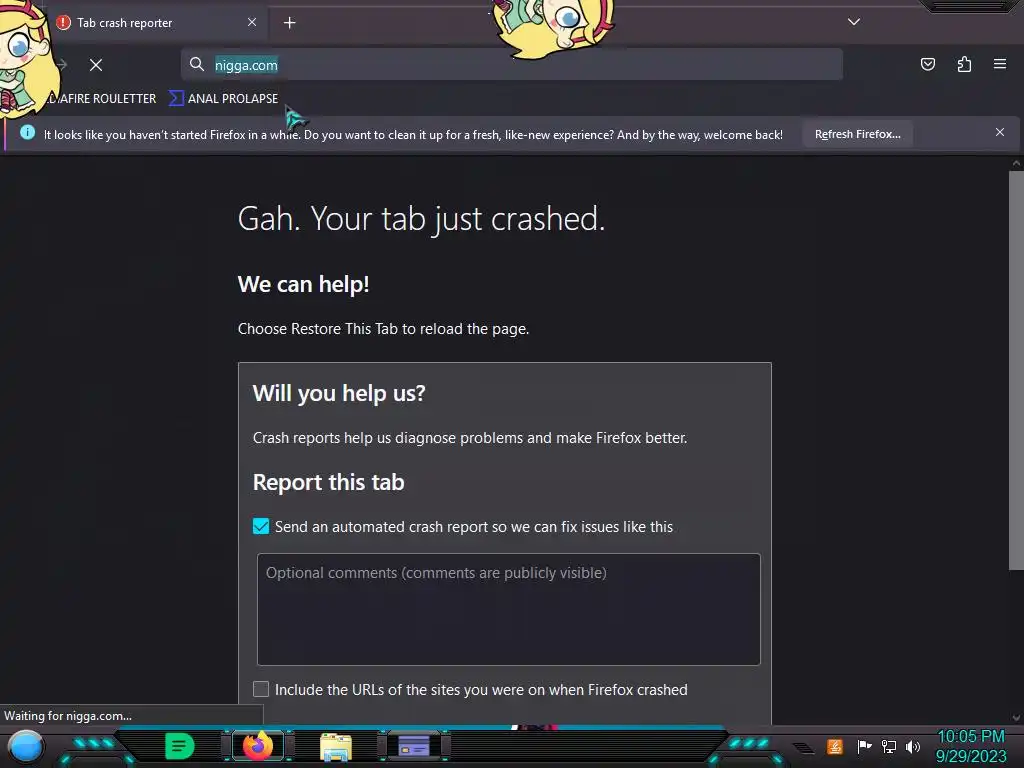The image size is (1024, 768).
Task: Click the taskbar clock showing 10:05 PM
Action: tap(971, 746)
